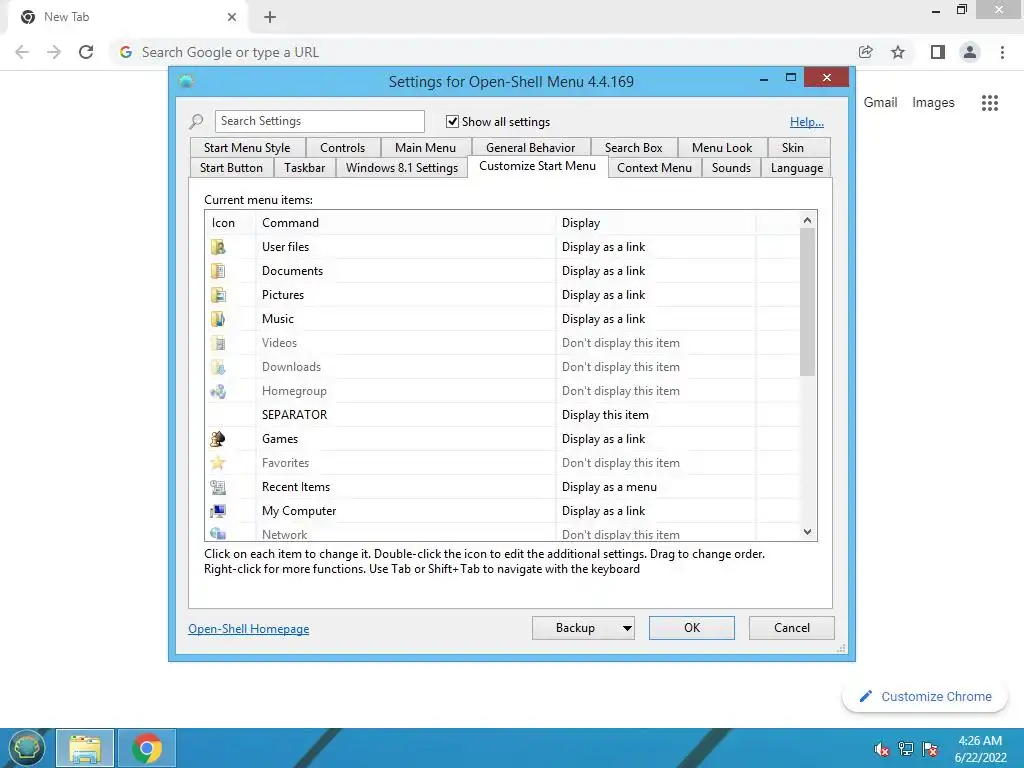Open the Search Box tab
This screenshot has height=768, width=1024.
633,148
